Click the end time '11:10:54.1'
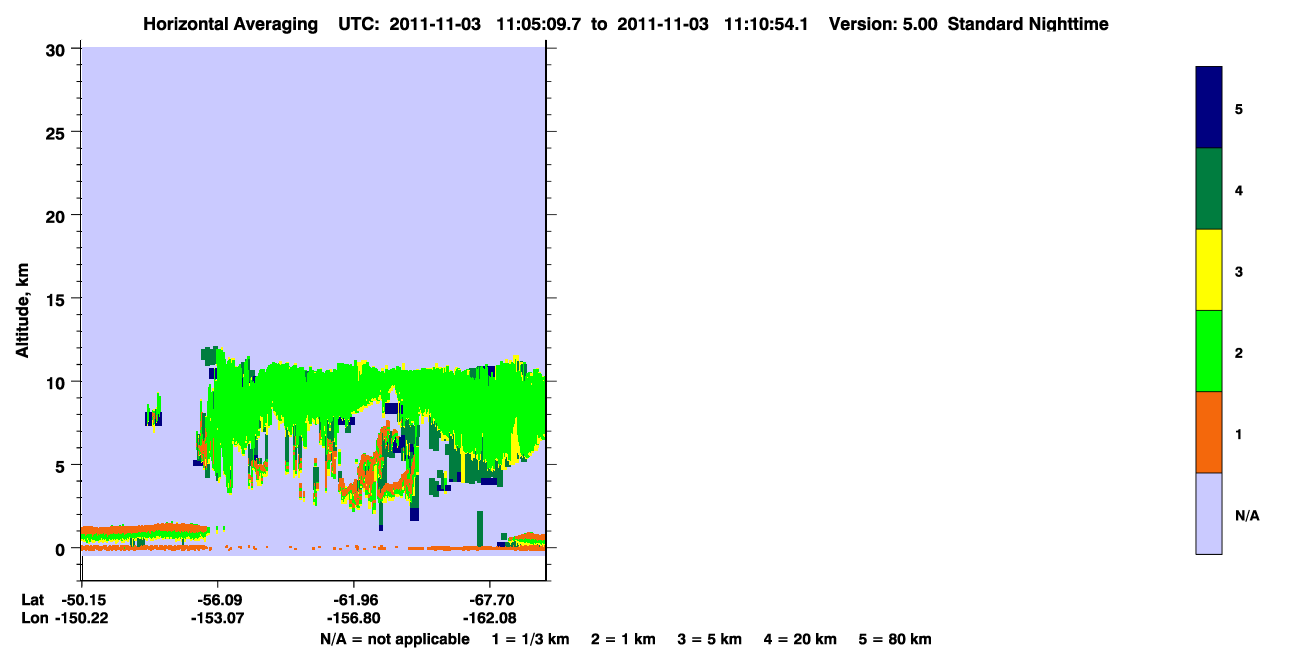This screenshot has width=1300, height=667. [x=765, y=24]
